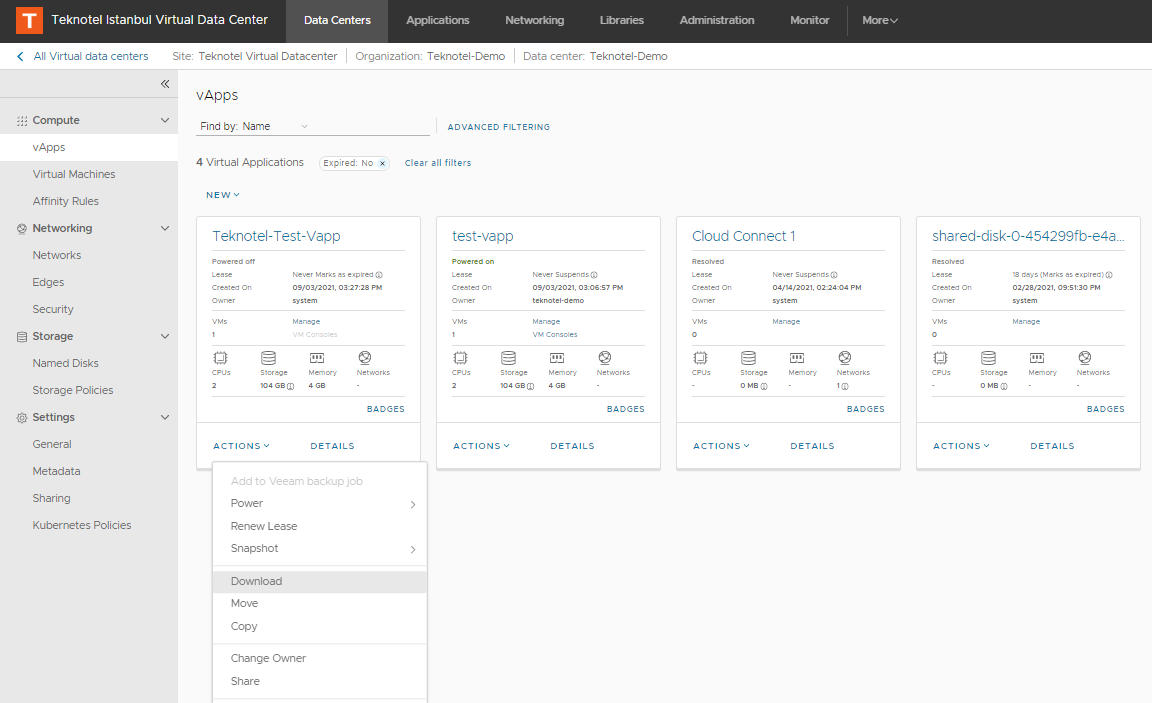Screen dimensions: 1152x703
Task: Click the Networks icon on Teknotel-Test-Vapp card
Action: (x=364, y=358)
